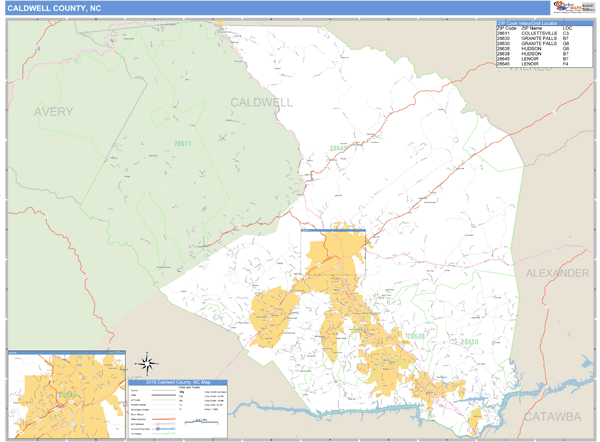600x442 pixels.
Task: Click the Caldwell County, NC title bar
Action: (61, 8)
